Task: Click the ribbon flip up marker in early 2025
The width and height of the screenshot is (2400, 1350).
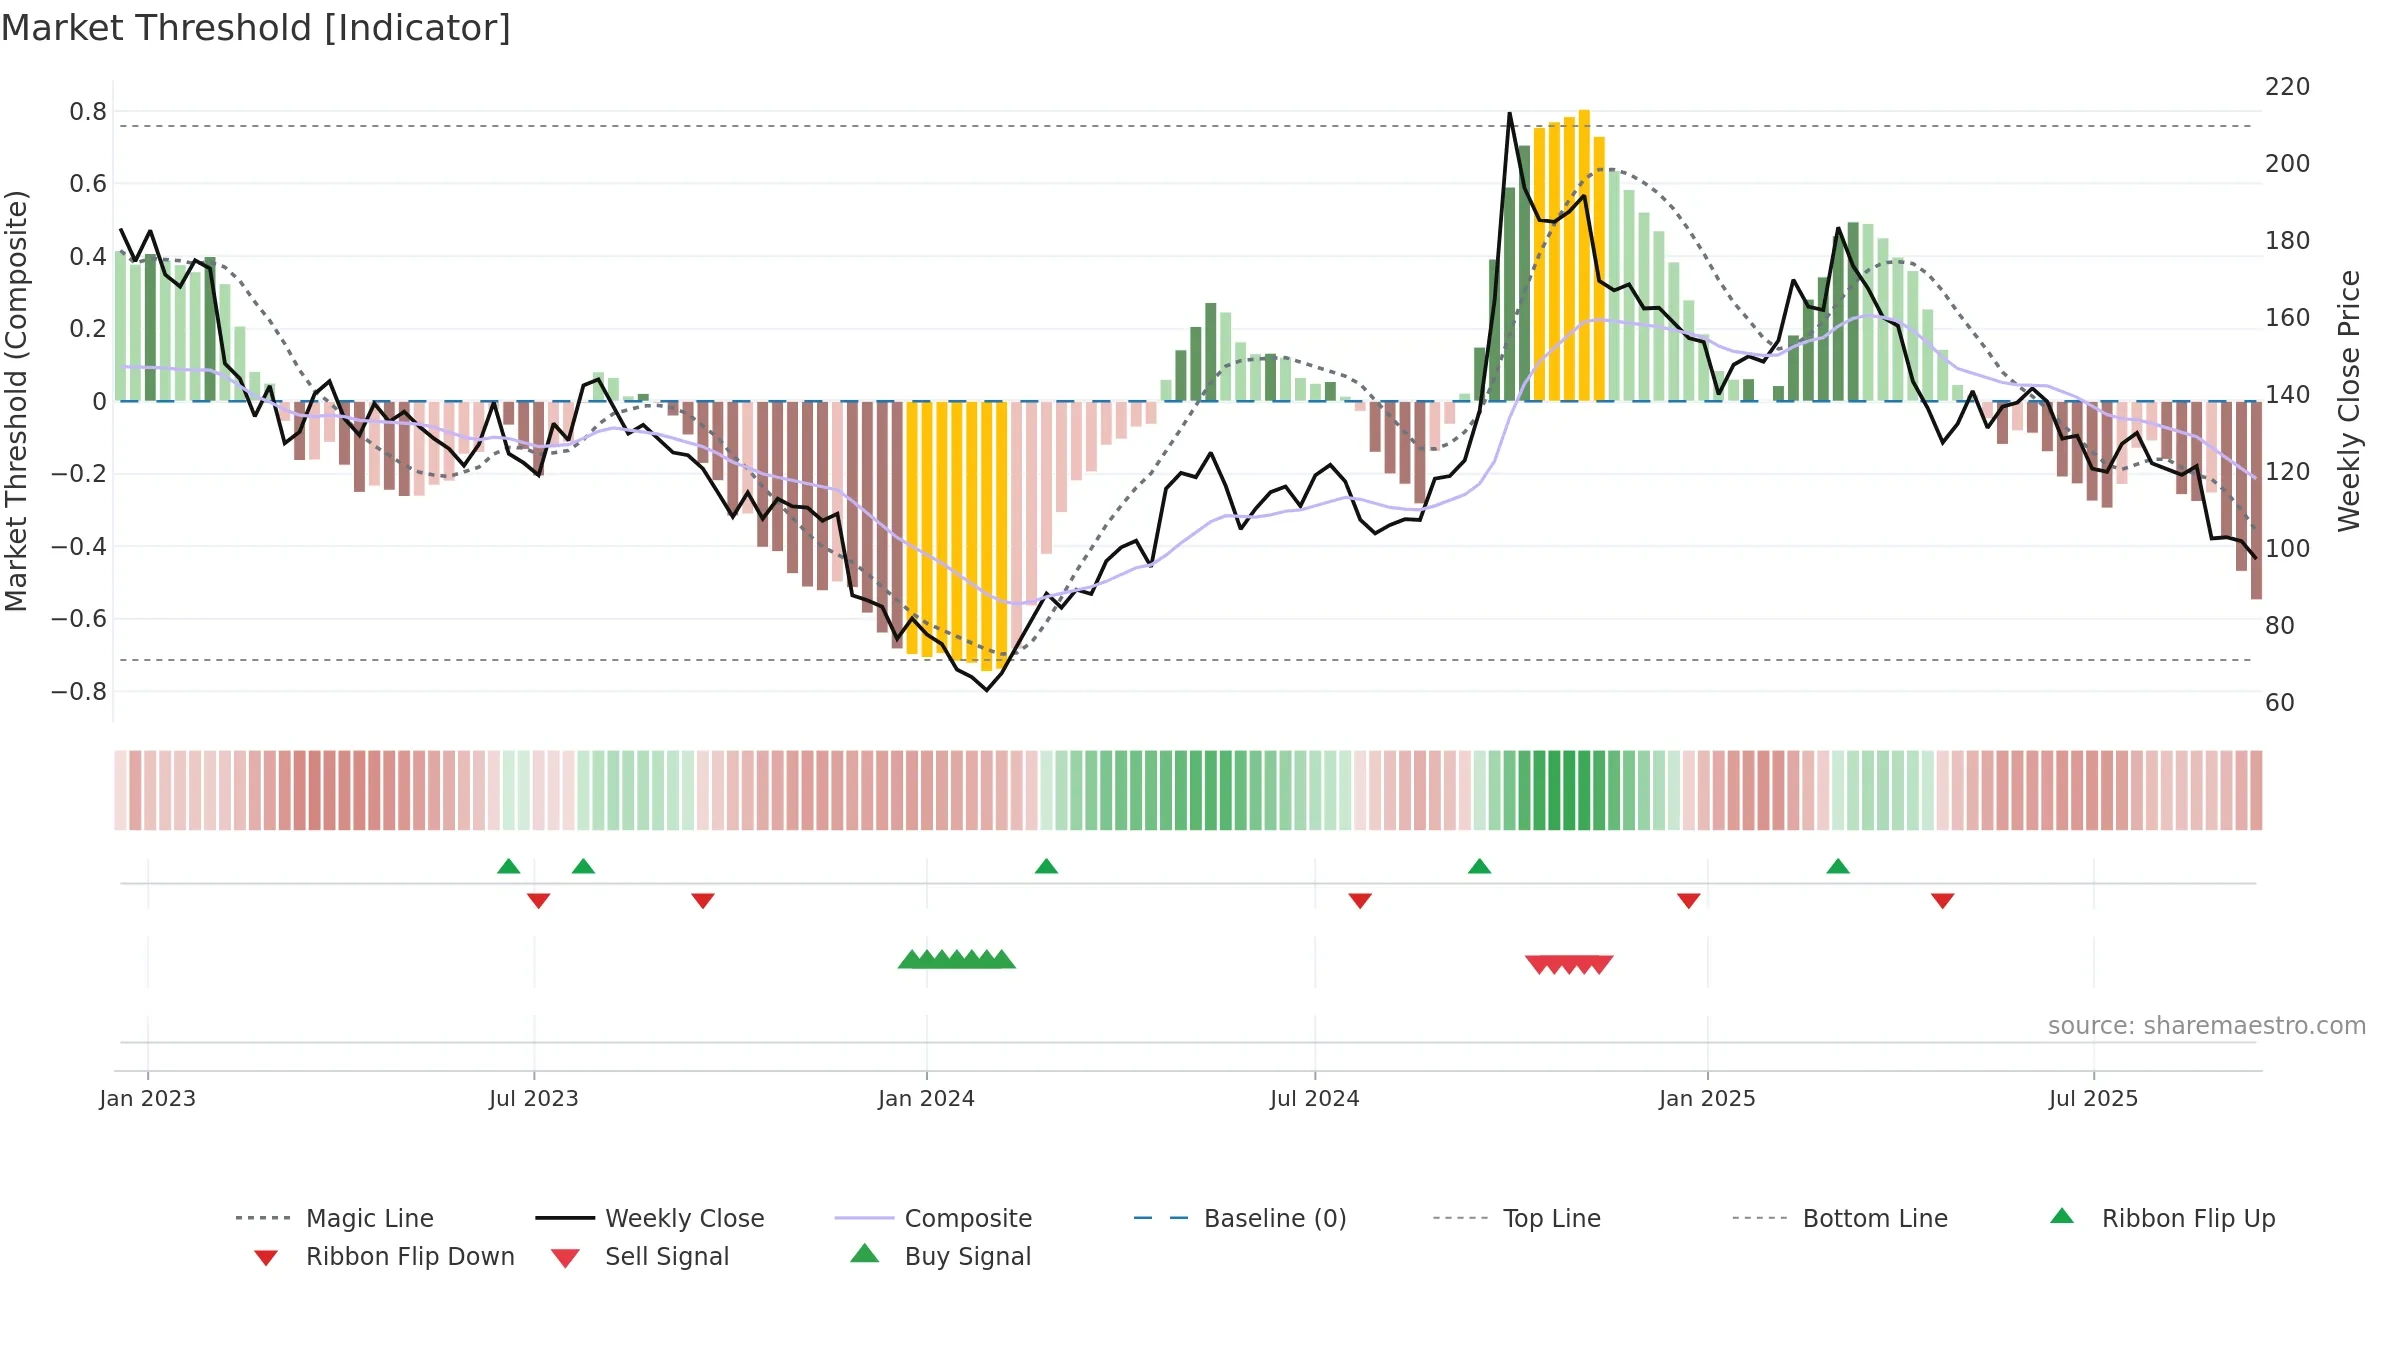Action: tap(1838, 866)
